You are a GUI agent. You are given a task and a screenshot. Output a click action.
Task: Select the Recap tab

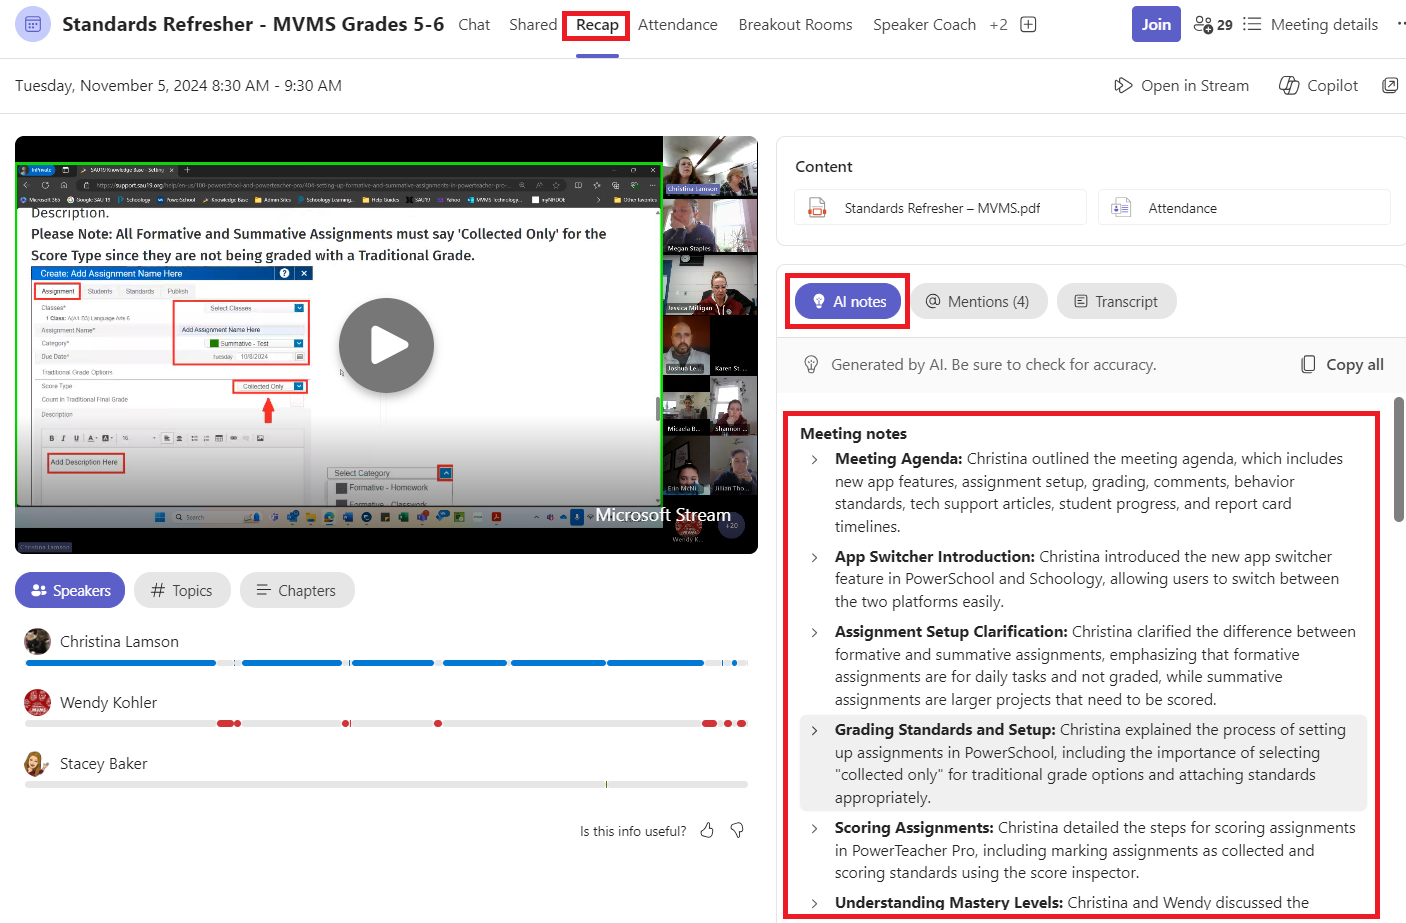tap(597, 25)
